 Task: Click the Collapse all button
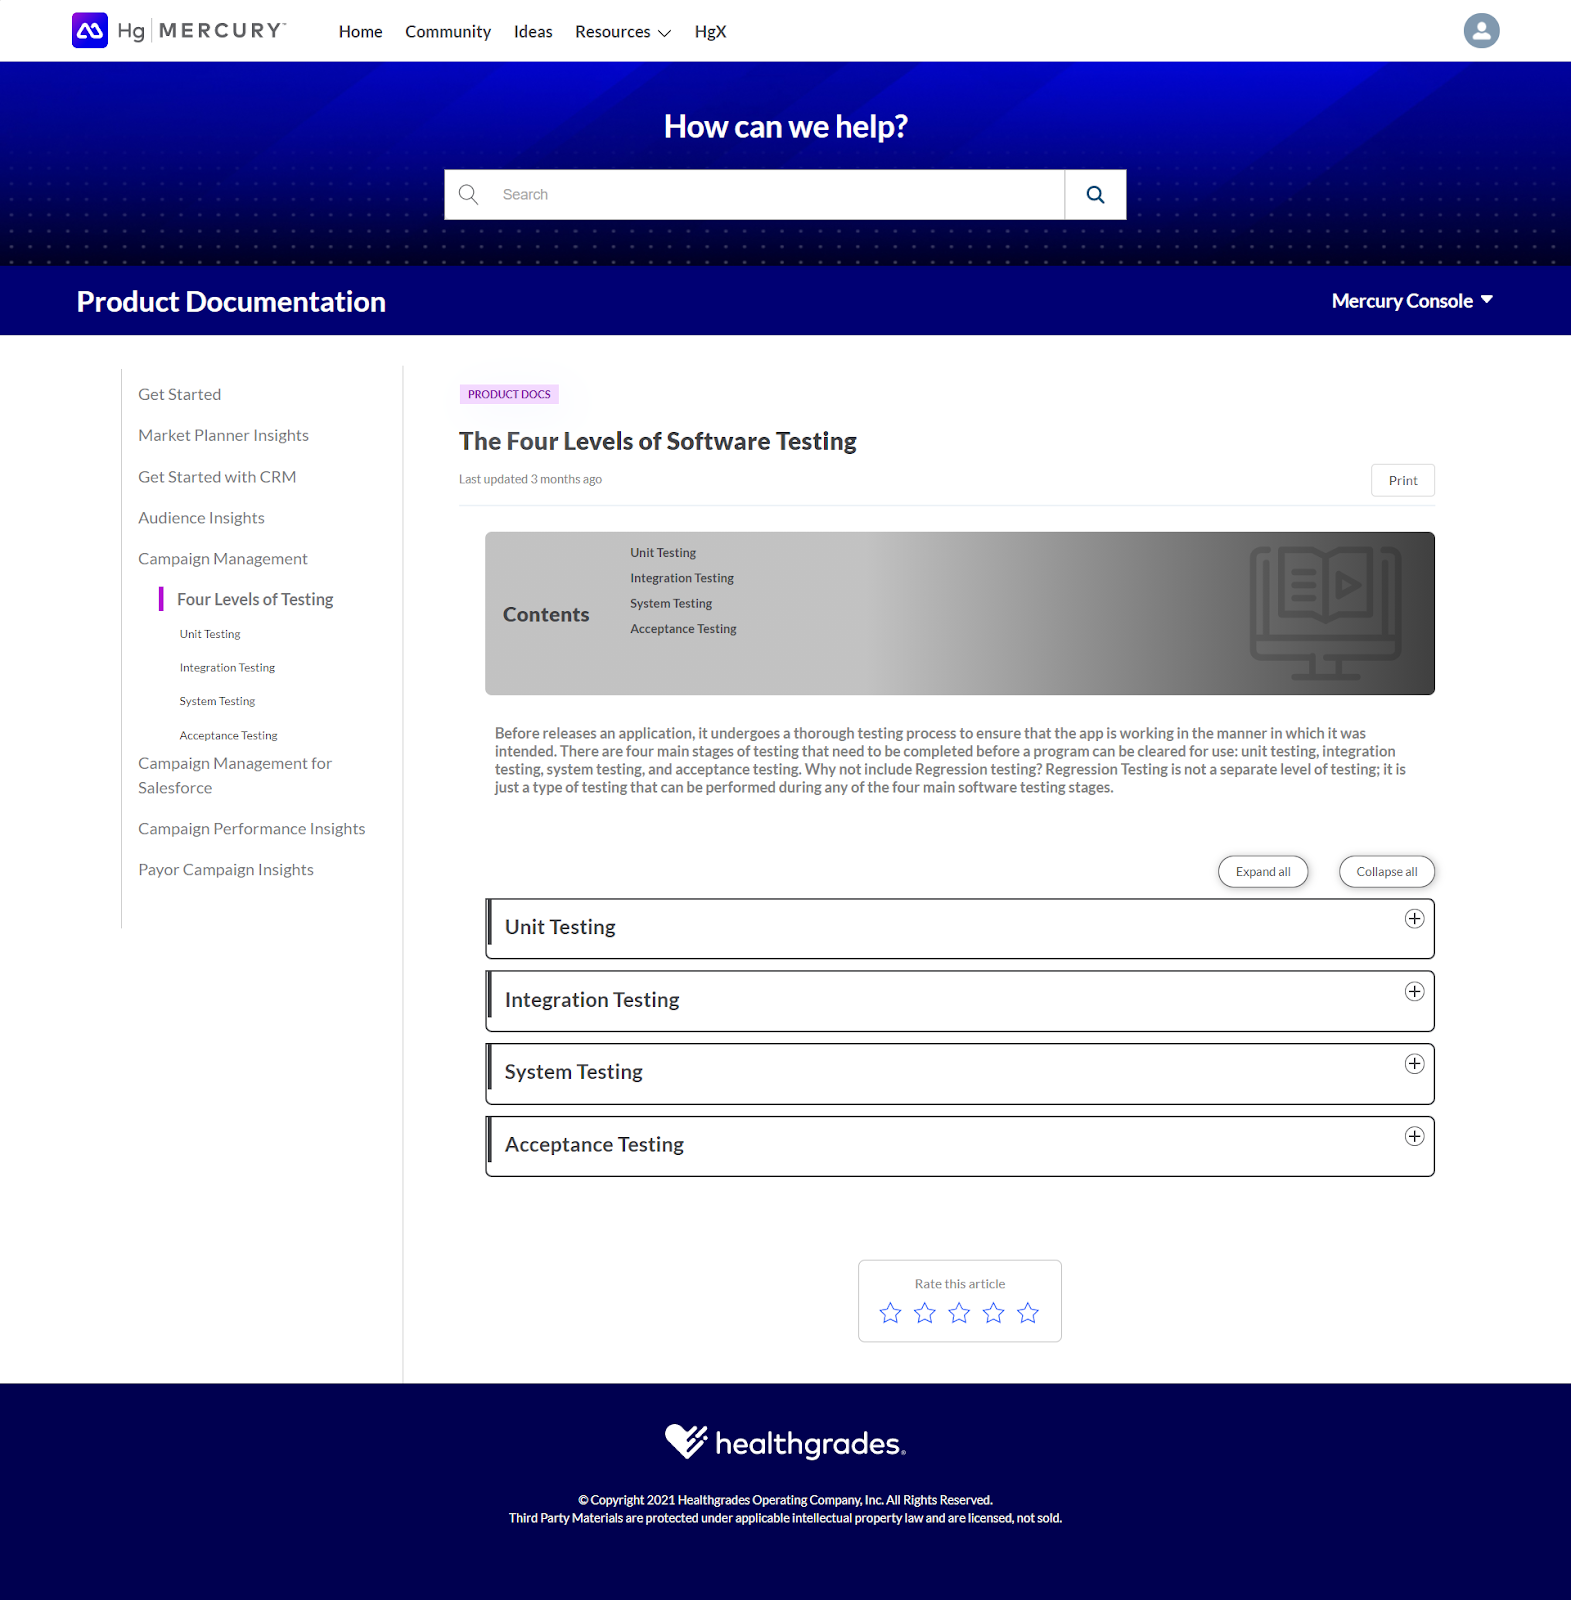tap(1387, 872)
